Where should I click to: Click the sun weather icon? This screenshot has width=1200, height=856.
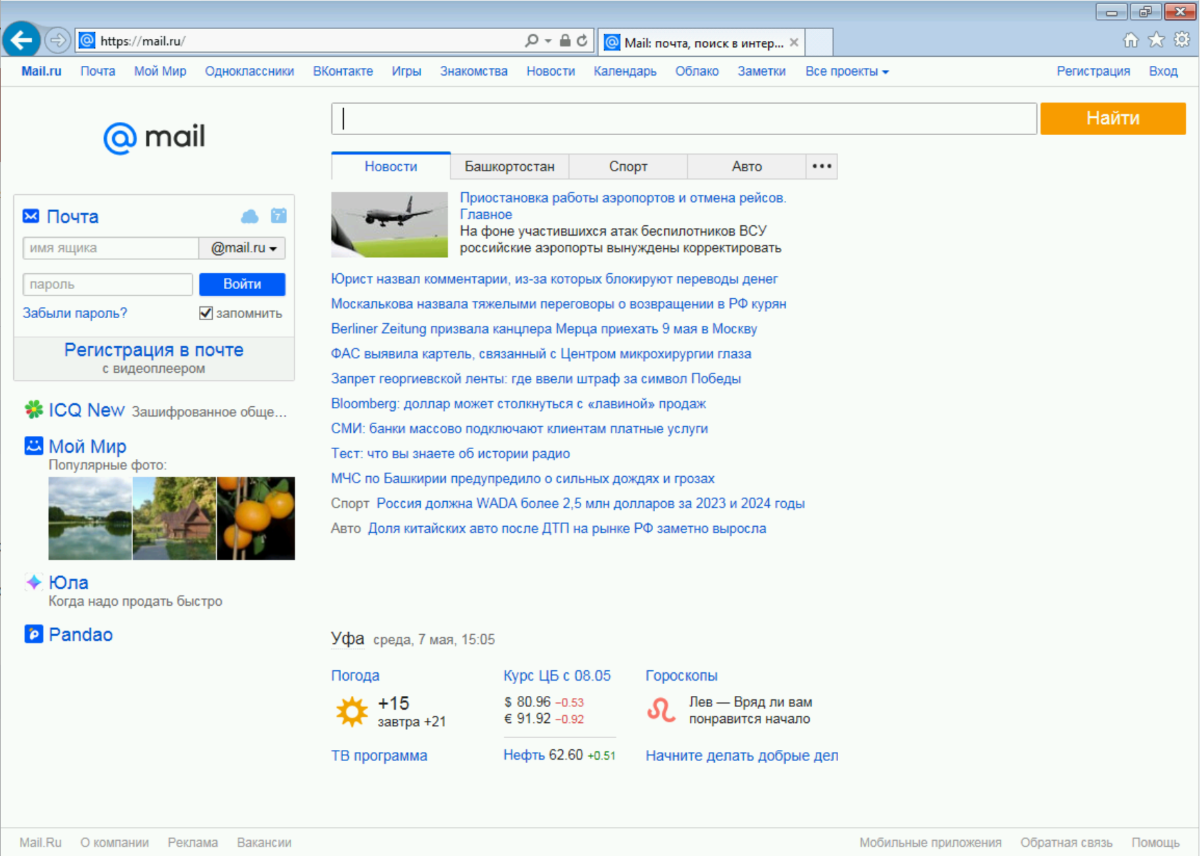(351, 711)
